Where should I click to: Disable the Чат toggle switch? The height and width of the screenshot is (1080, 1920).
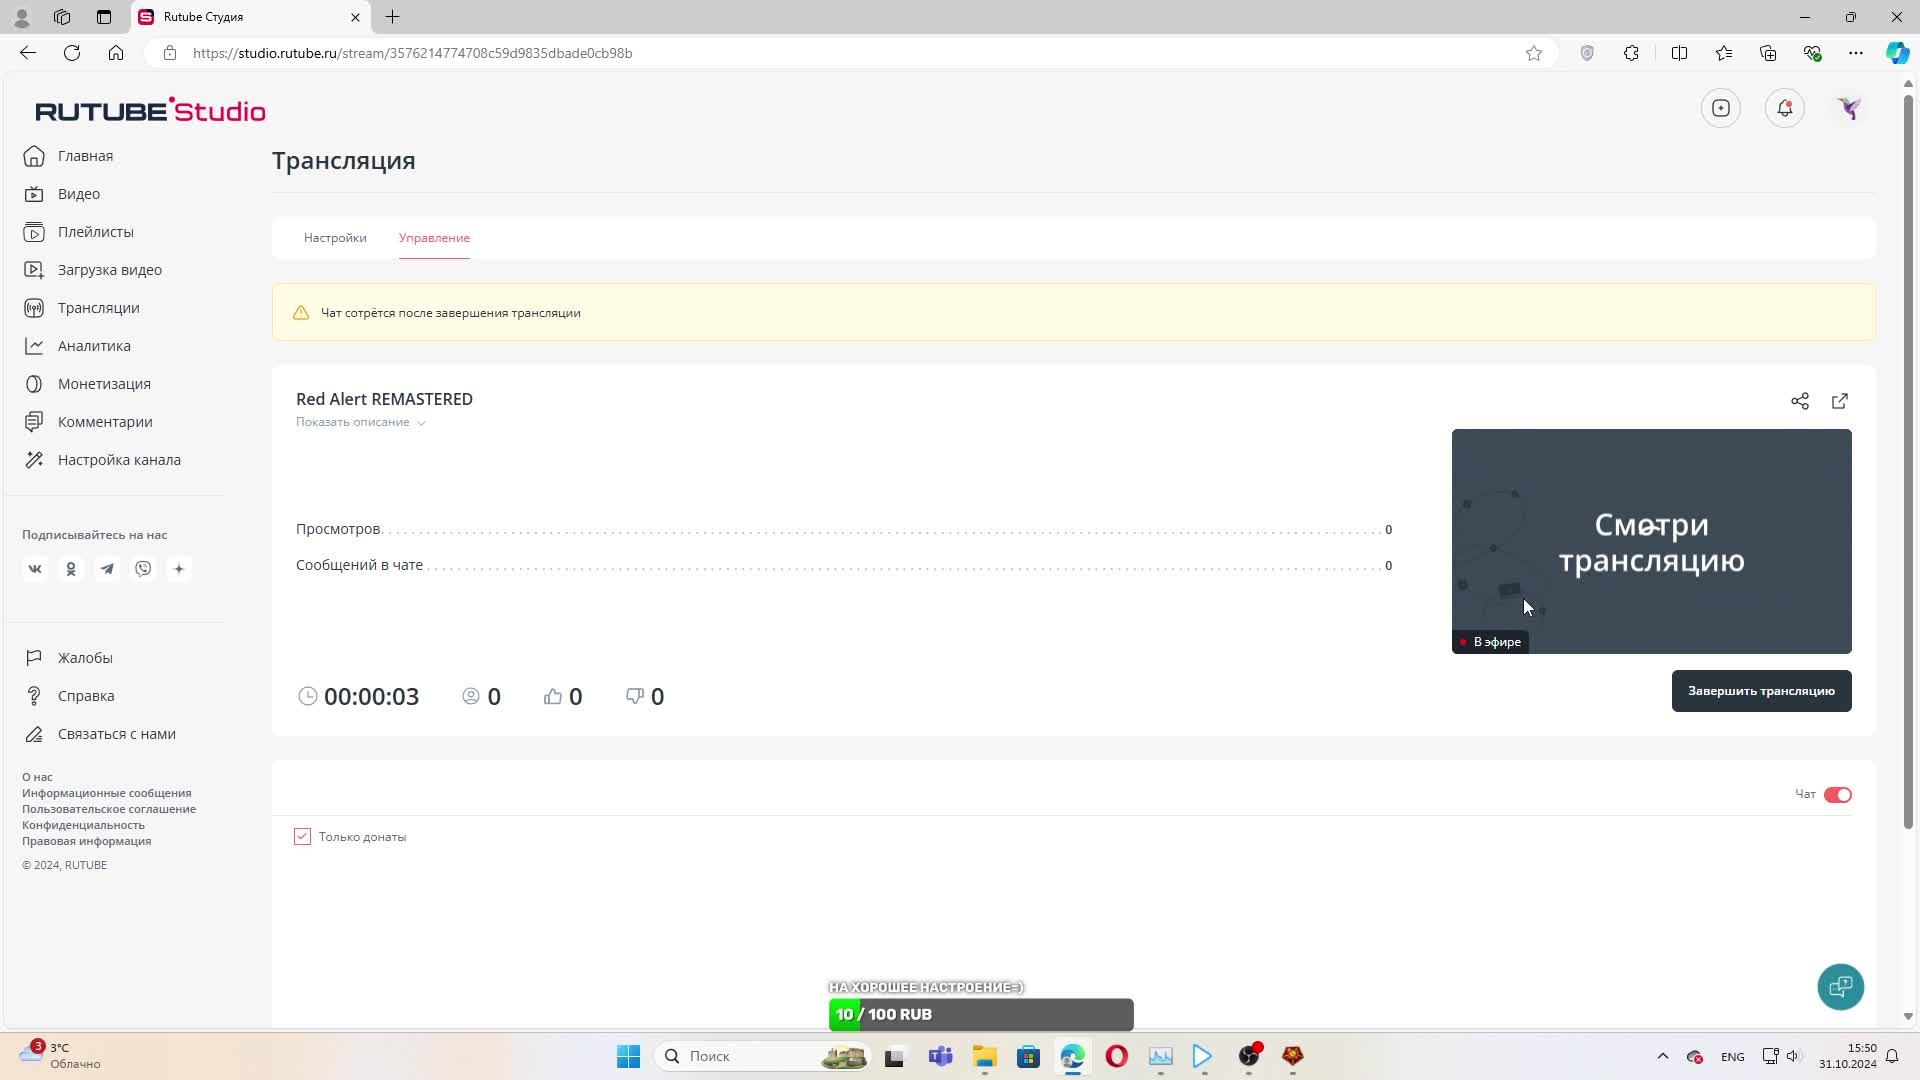pyautogui.click(x=1837, y=795)
